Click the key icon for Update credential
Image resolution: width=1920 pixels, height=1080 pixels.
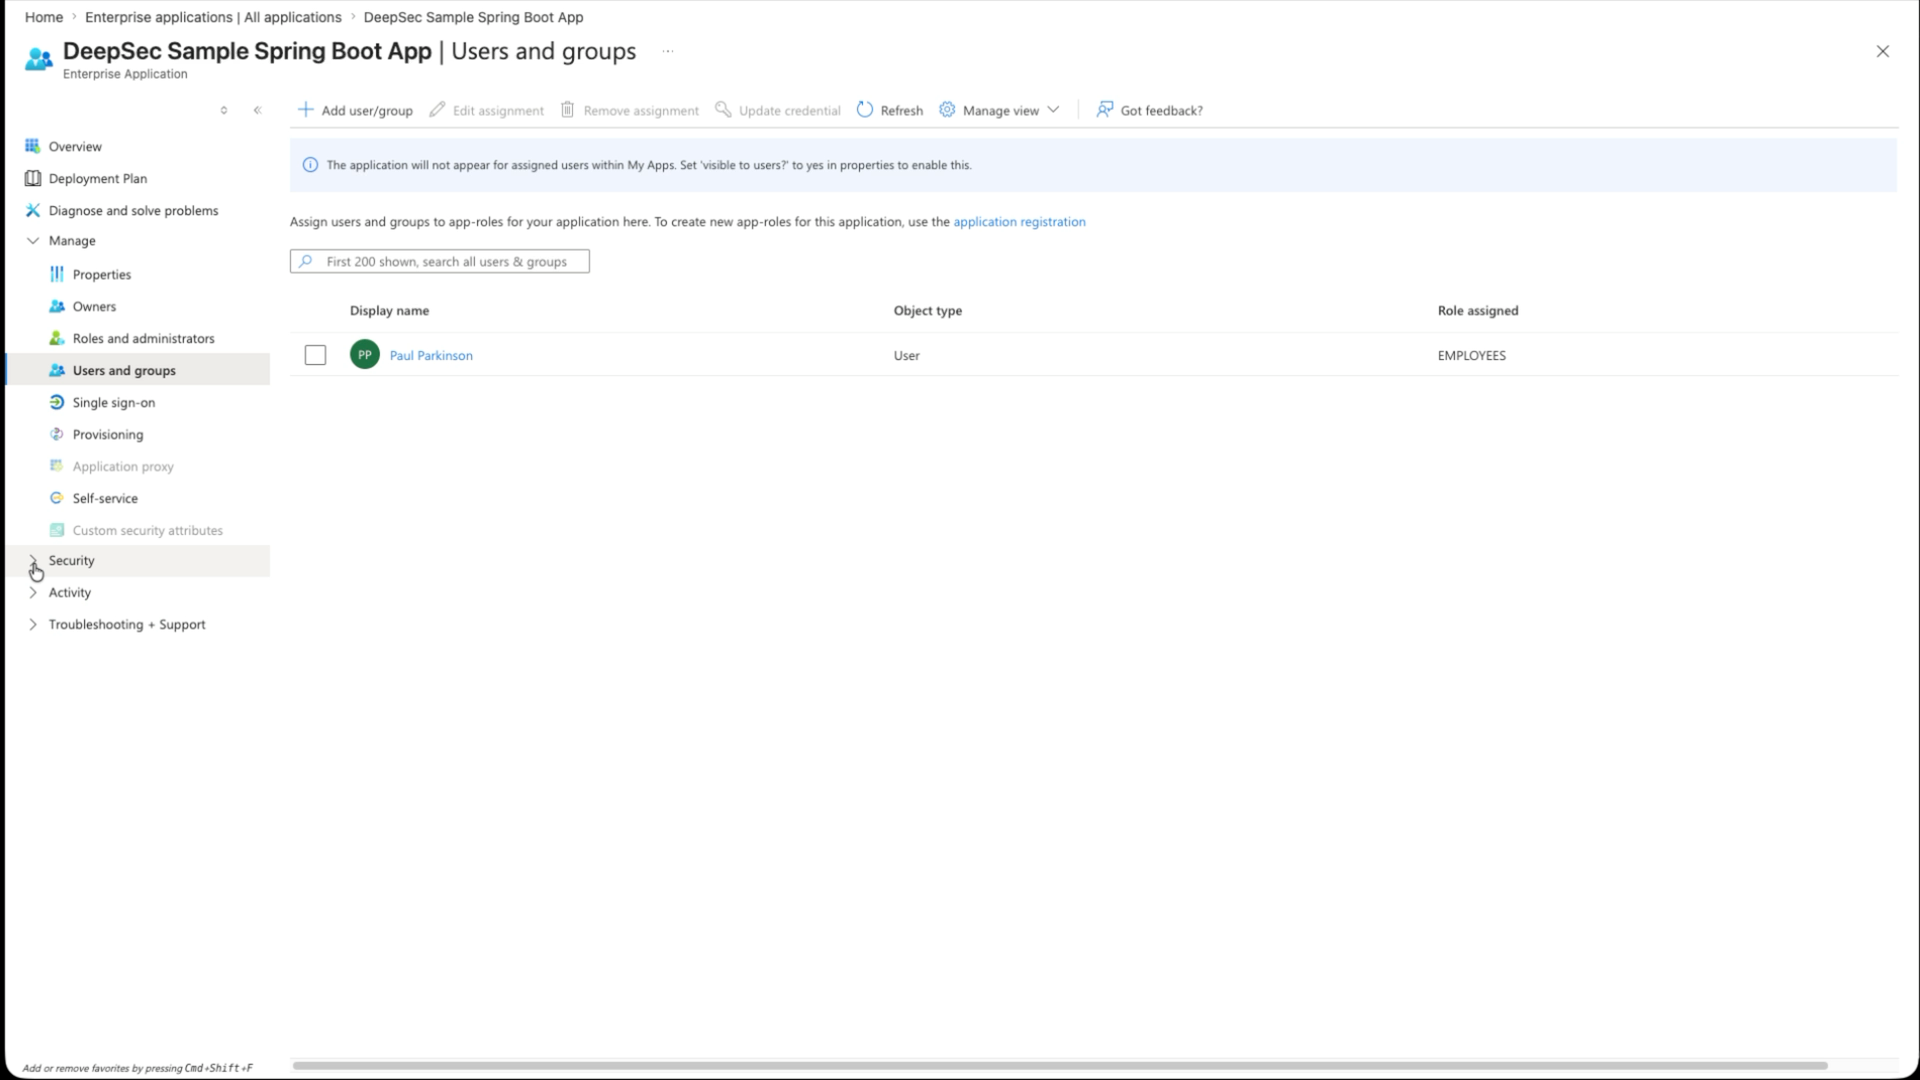click(x=723, y=109)
